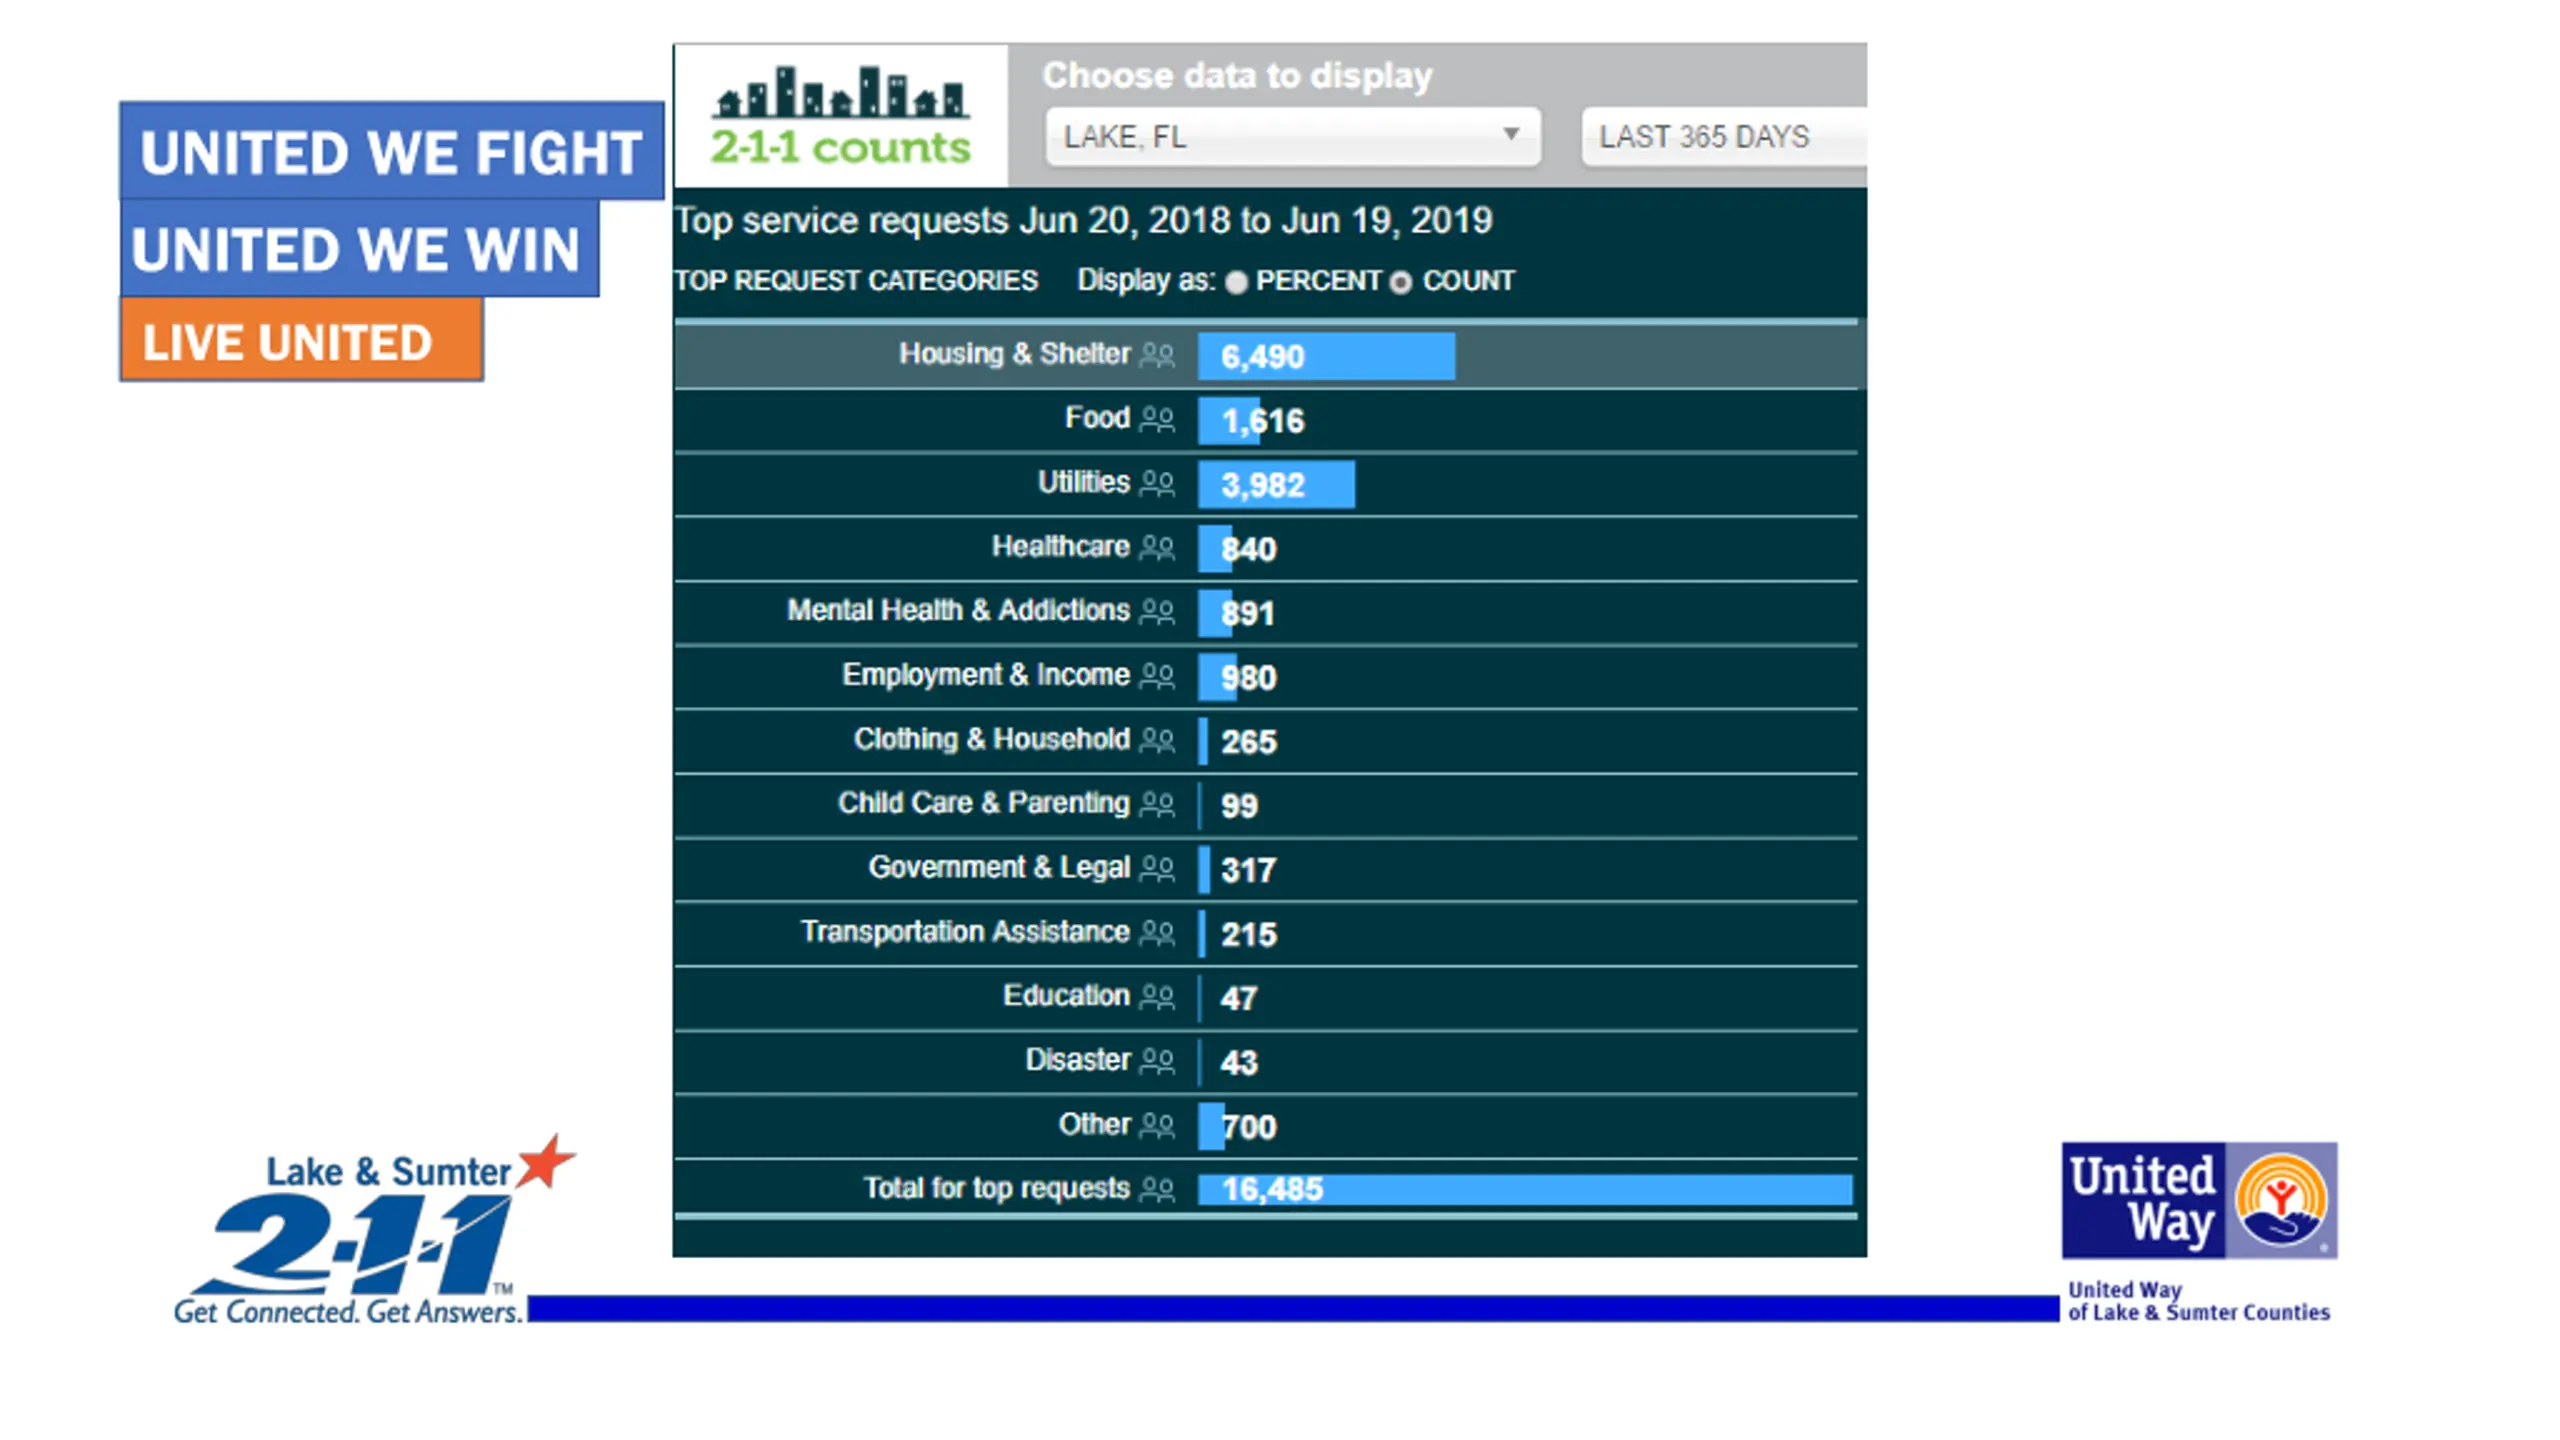The image size is (2560, 1440).
Task: Click people icon beside Utilities
Action: coord(1157,483)
